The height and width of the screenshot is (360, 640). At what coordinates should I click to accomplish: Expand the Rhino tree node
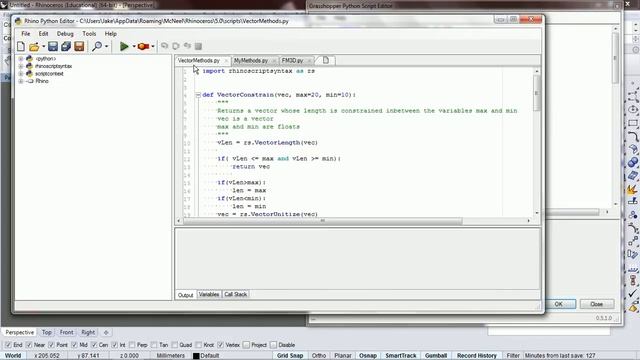click(x=21, y=81)
